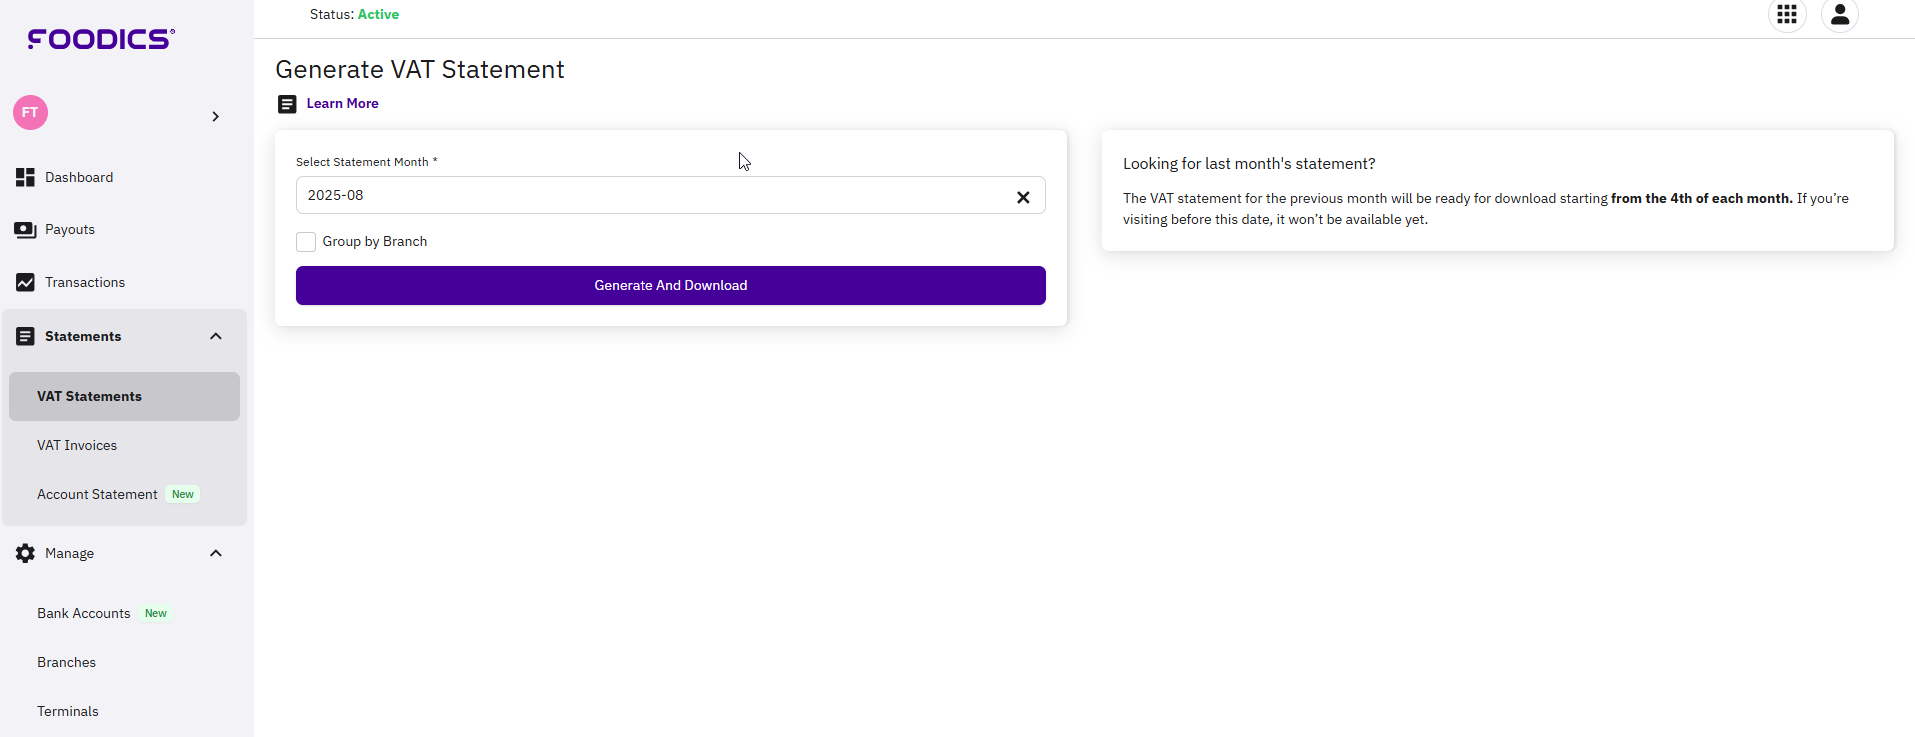Go to Account Statement page
Screen dimensions: 1915x737
pos(97,494)
